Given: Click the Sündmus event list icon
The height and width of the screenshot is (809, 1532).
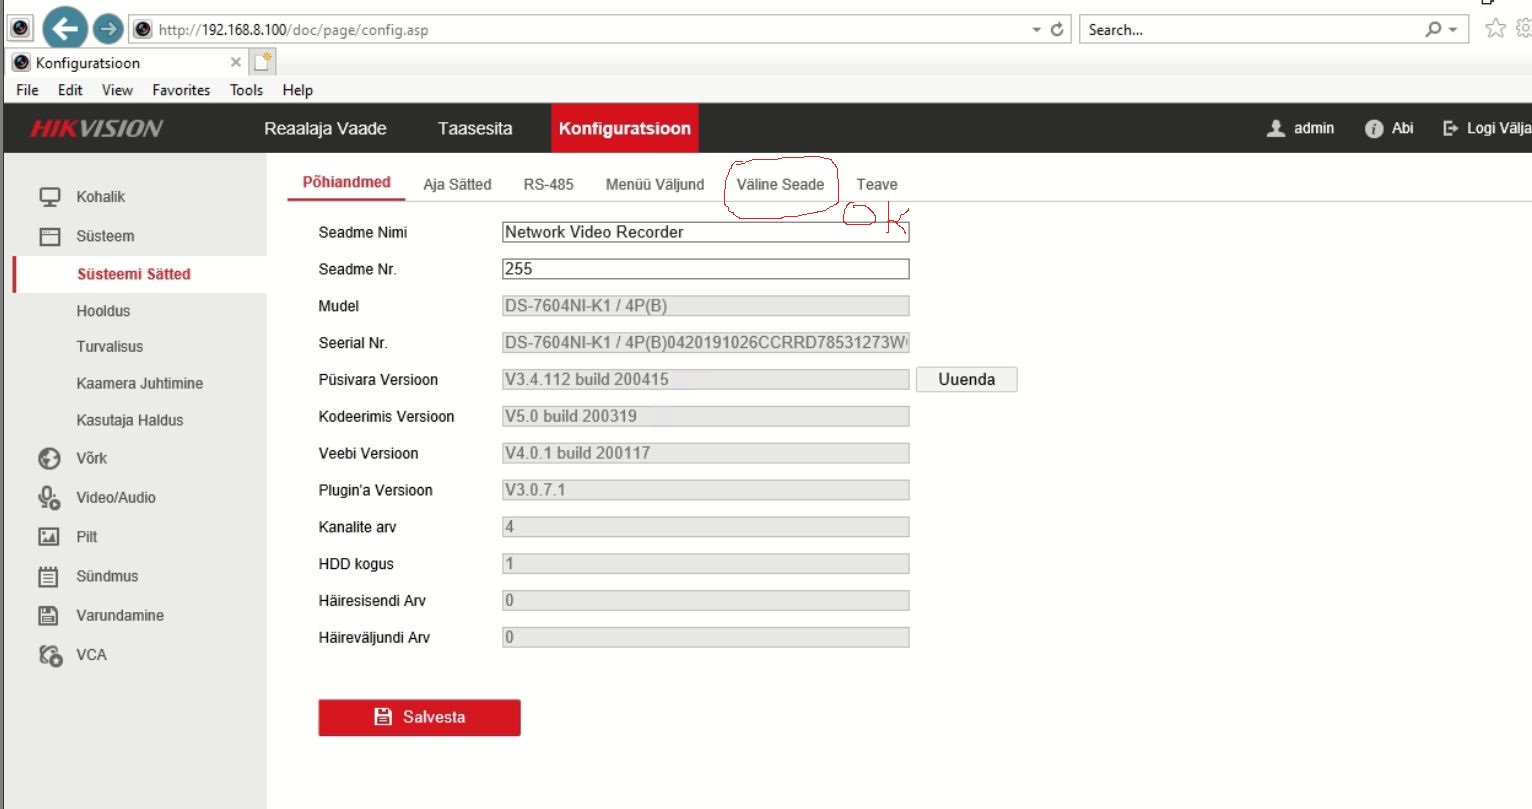Looking at the screenshot, I should [x=49, y=576].
